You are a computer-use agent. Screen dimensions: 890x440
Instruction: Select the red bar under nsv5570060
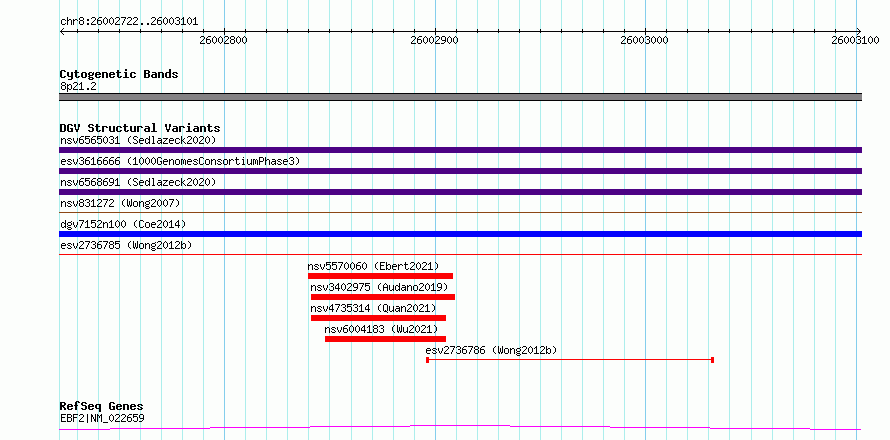tap(380, 276)
